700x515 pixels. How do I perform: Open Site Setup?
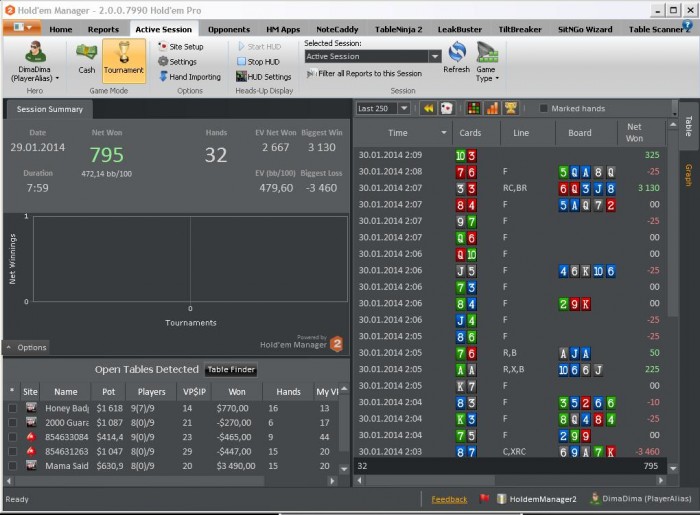(181, 46)
